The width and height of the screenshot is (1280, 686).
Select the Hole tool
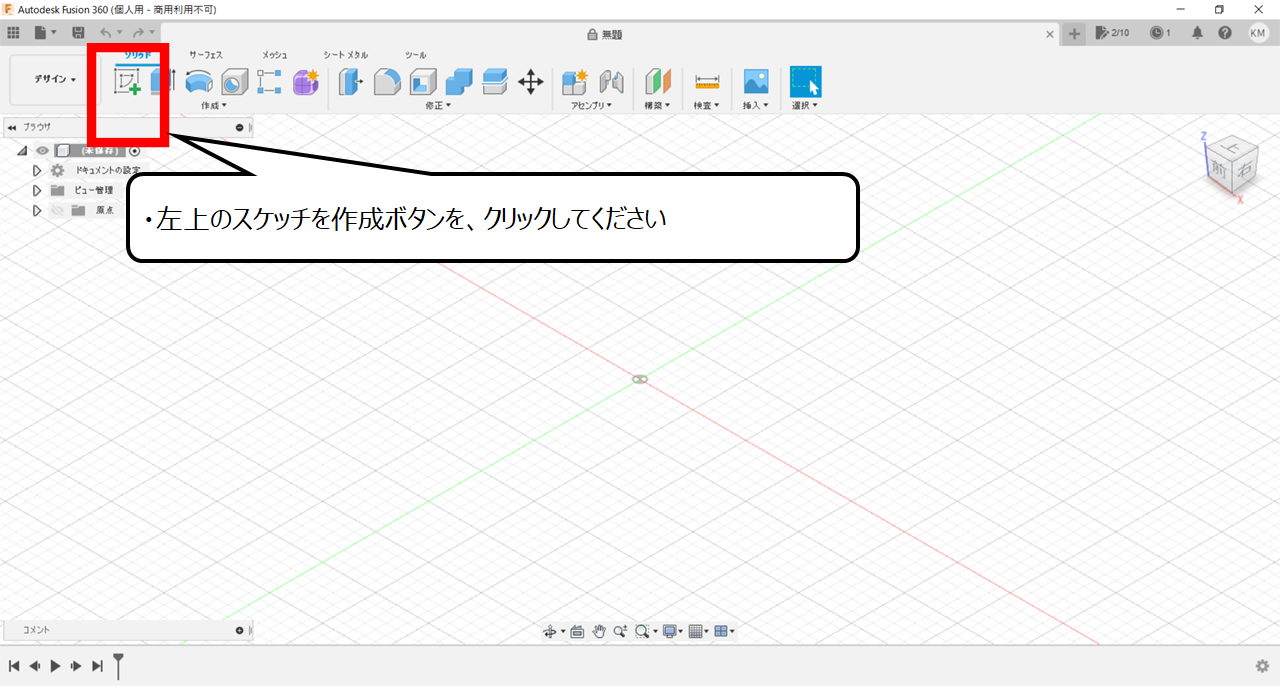pyautogui.click(x=234, y=82)
